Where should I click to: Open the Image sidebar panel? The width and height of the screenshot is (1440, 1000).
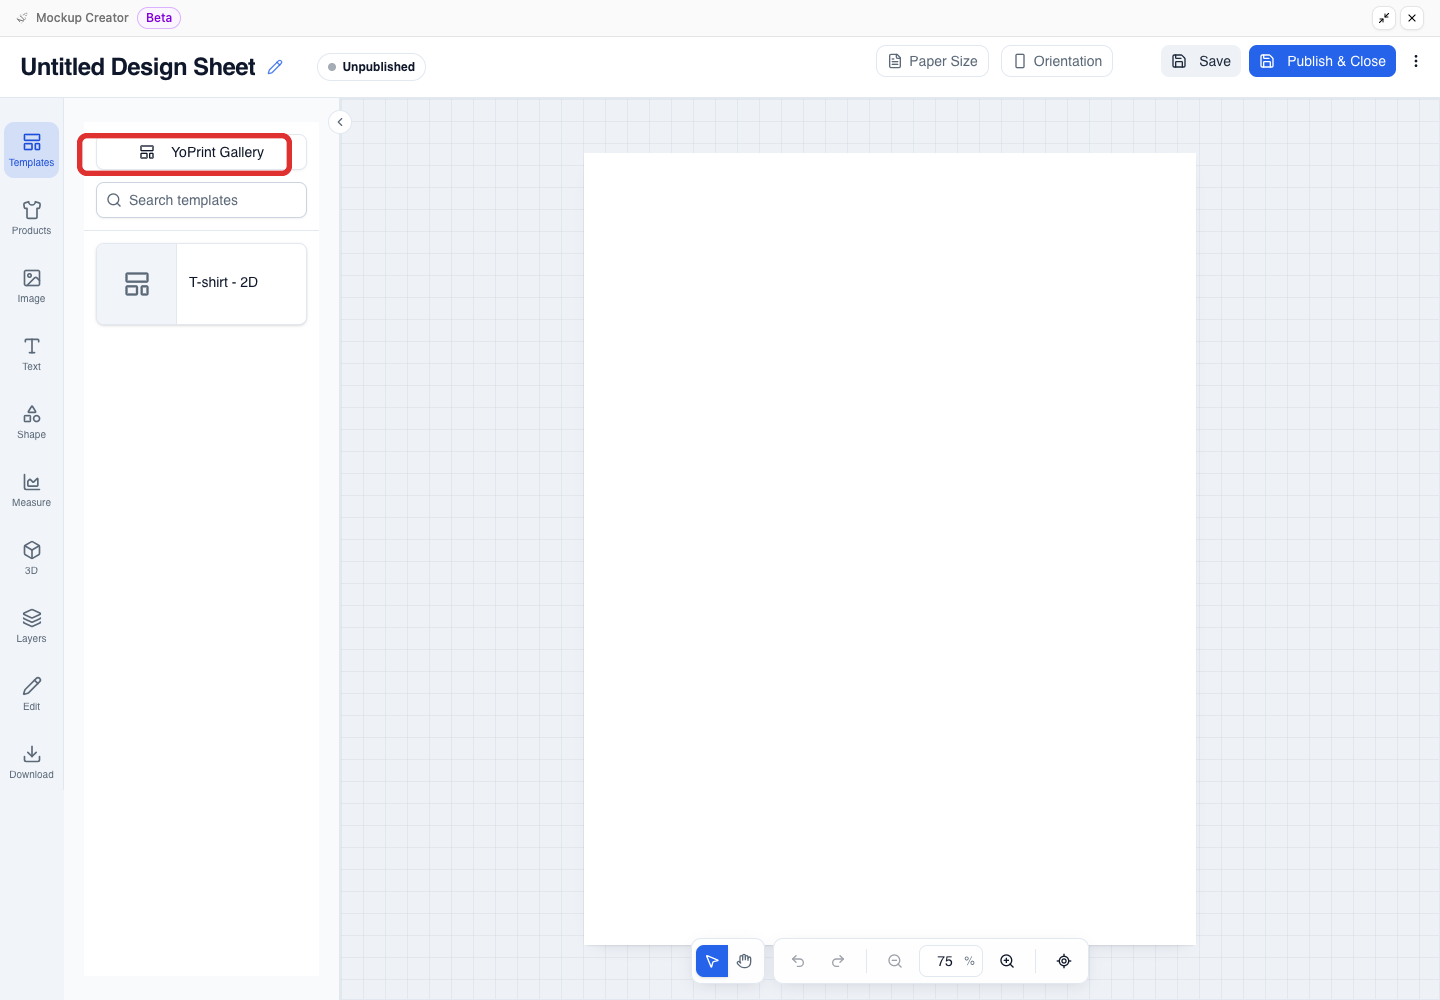(x=31, y=286)
